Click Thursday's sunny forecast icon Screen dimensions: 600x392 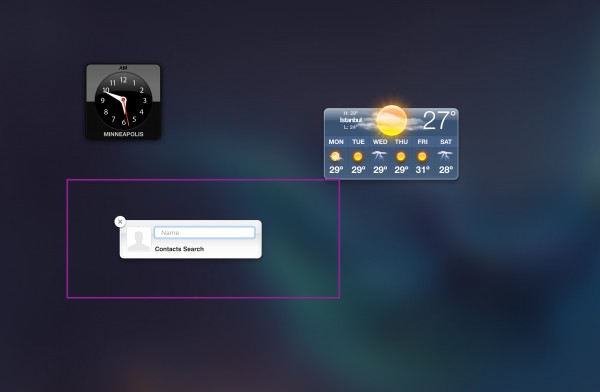pos(401,157)
